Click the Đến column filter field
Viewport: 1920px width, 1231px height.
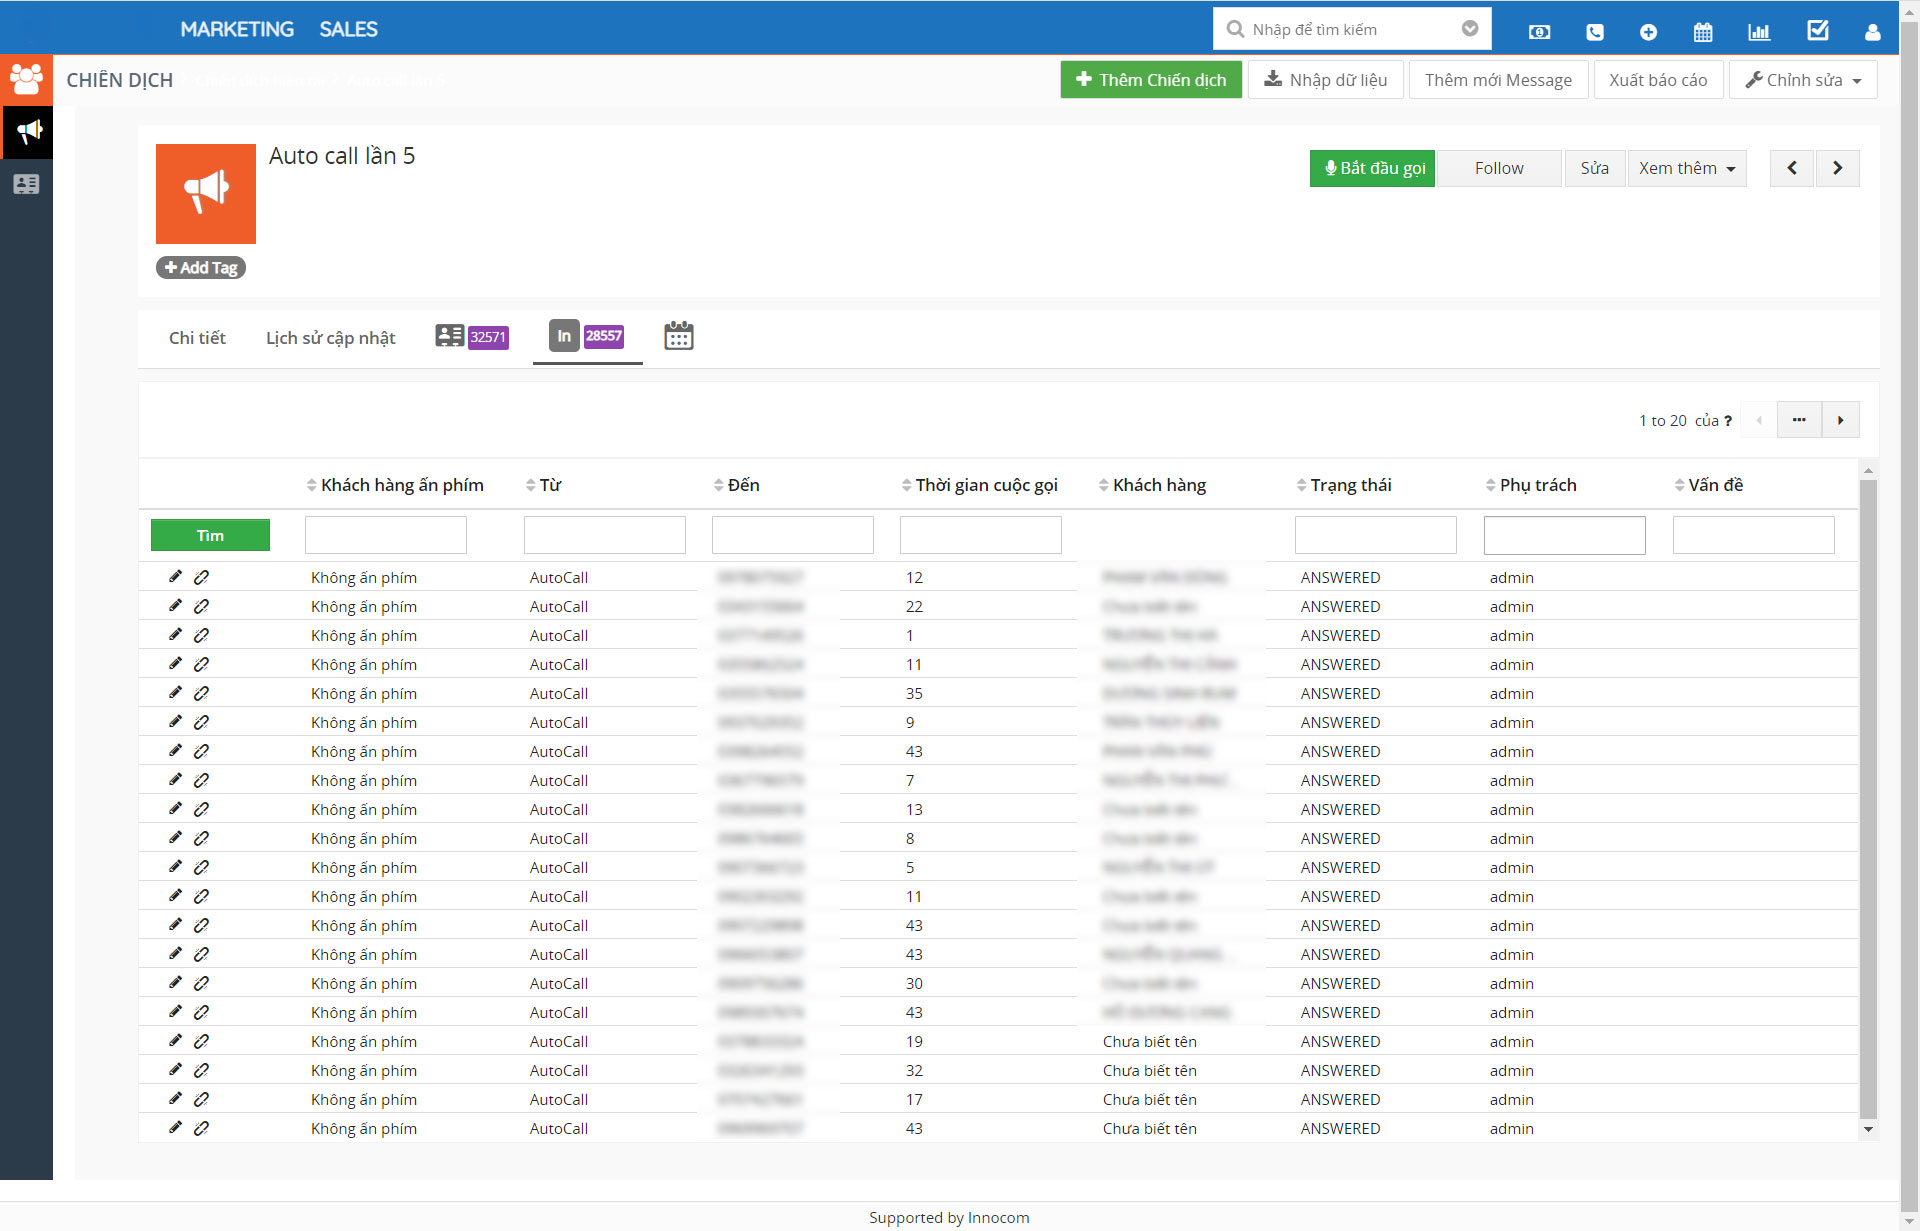pyautogui.click(x=793, y=535)
